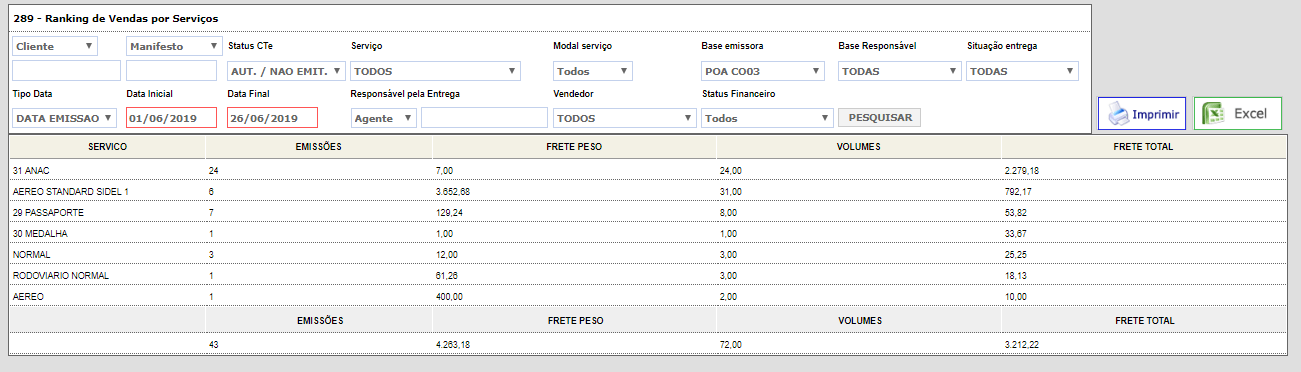Click the PESQUISAR search button
Image resolution: width=1301 pixels, height=372 pixels.
pos(880,118)
